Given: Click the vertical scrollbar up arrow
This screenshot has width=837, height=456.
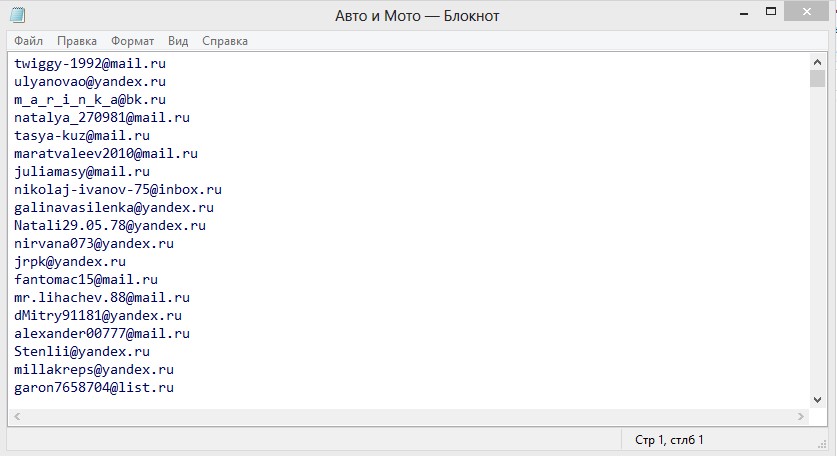Looking at the screenshot, I should pos(817,62).
